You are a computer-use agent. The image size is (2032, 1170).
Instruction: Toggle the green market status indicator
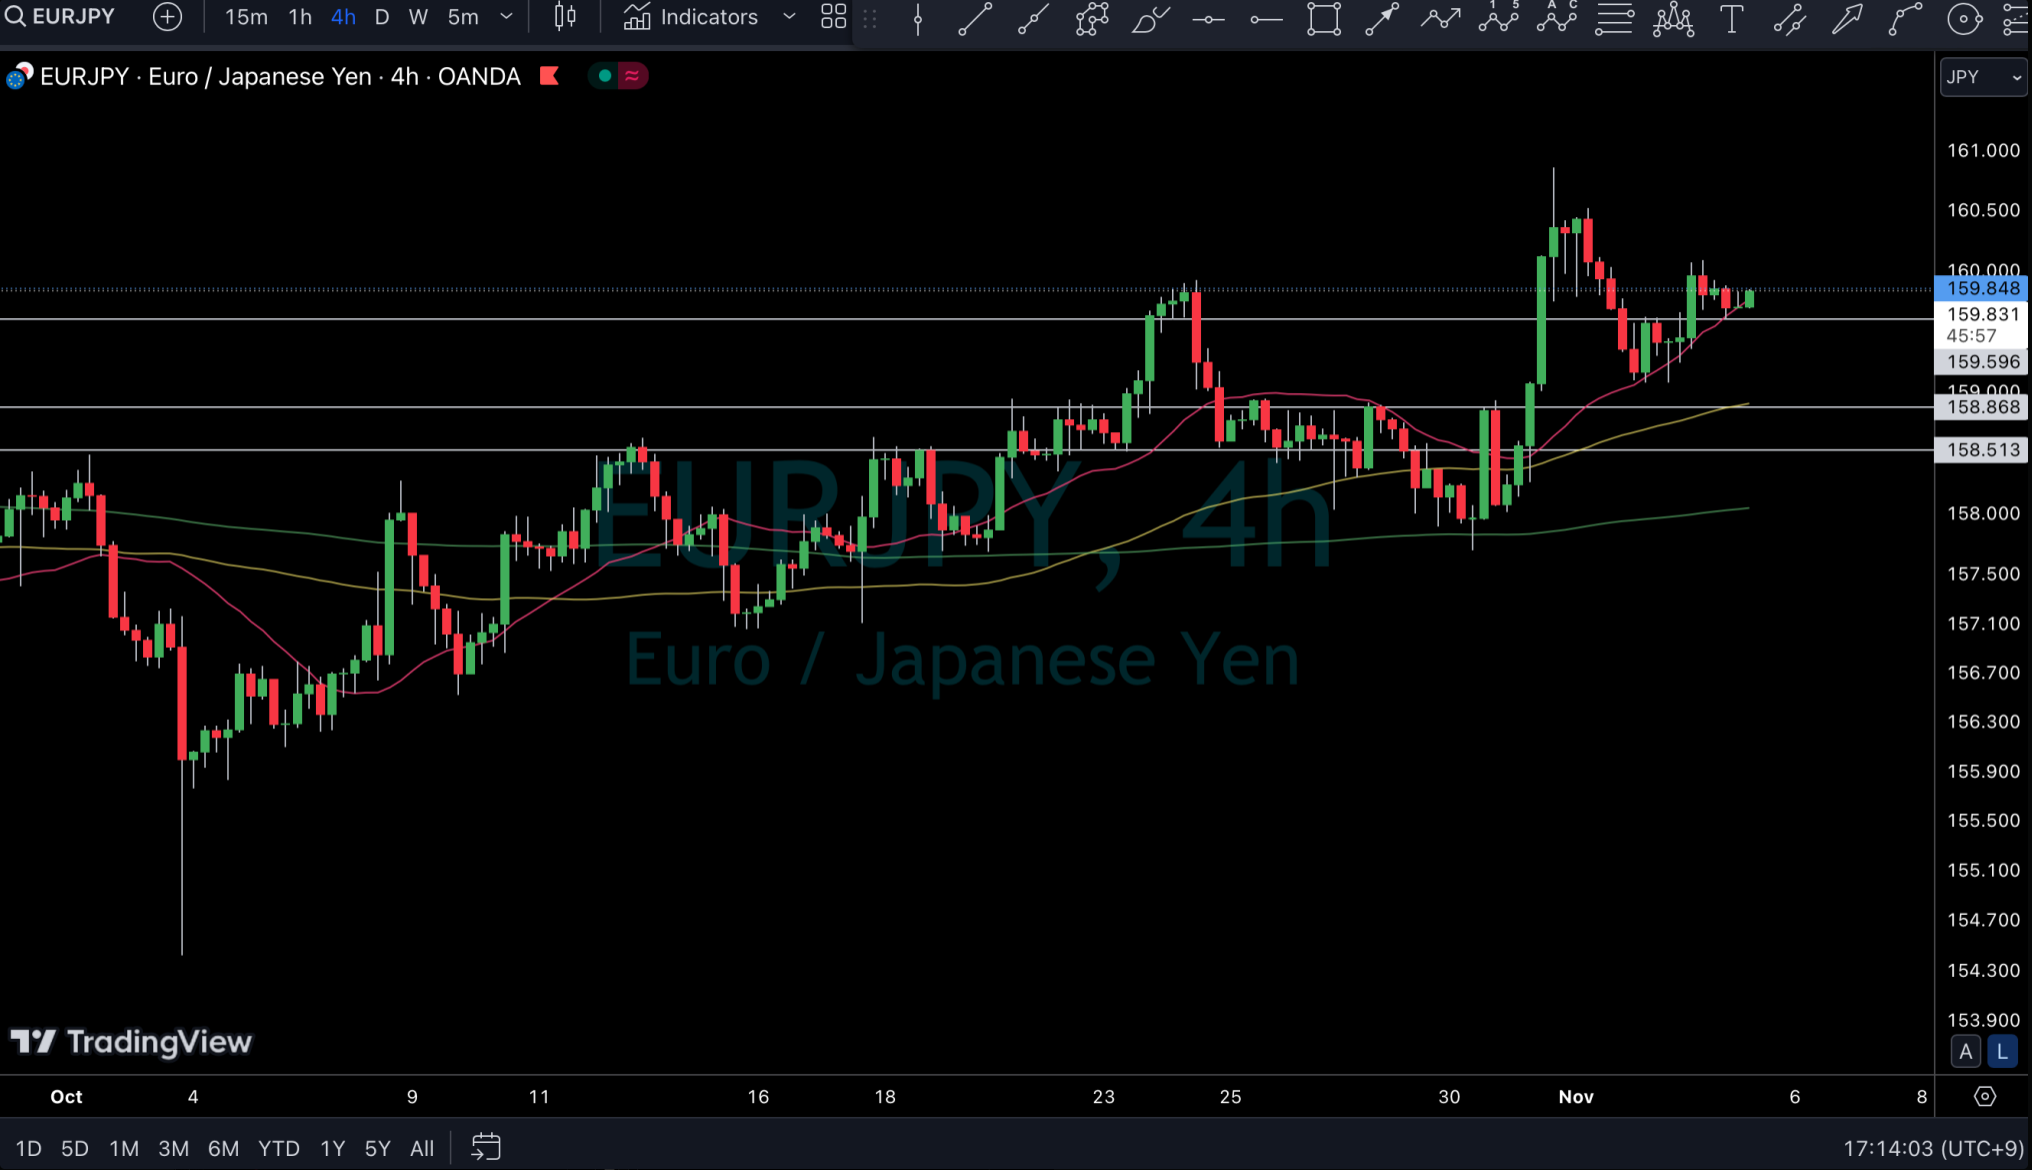[x=605, y=76]
